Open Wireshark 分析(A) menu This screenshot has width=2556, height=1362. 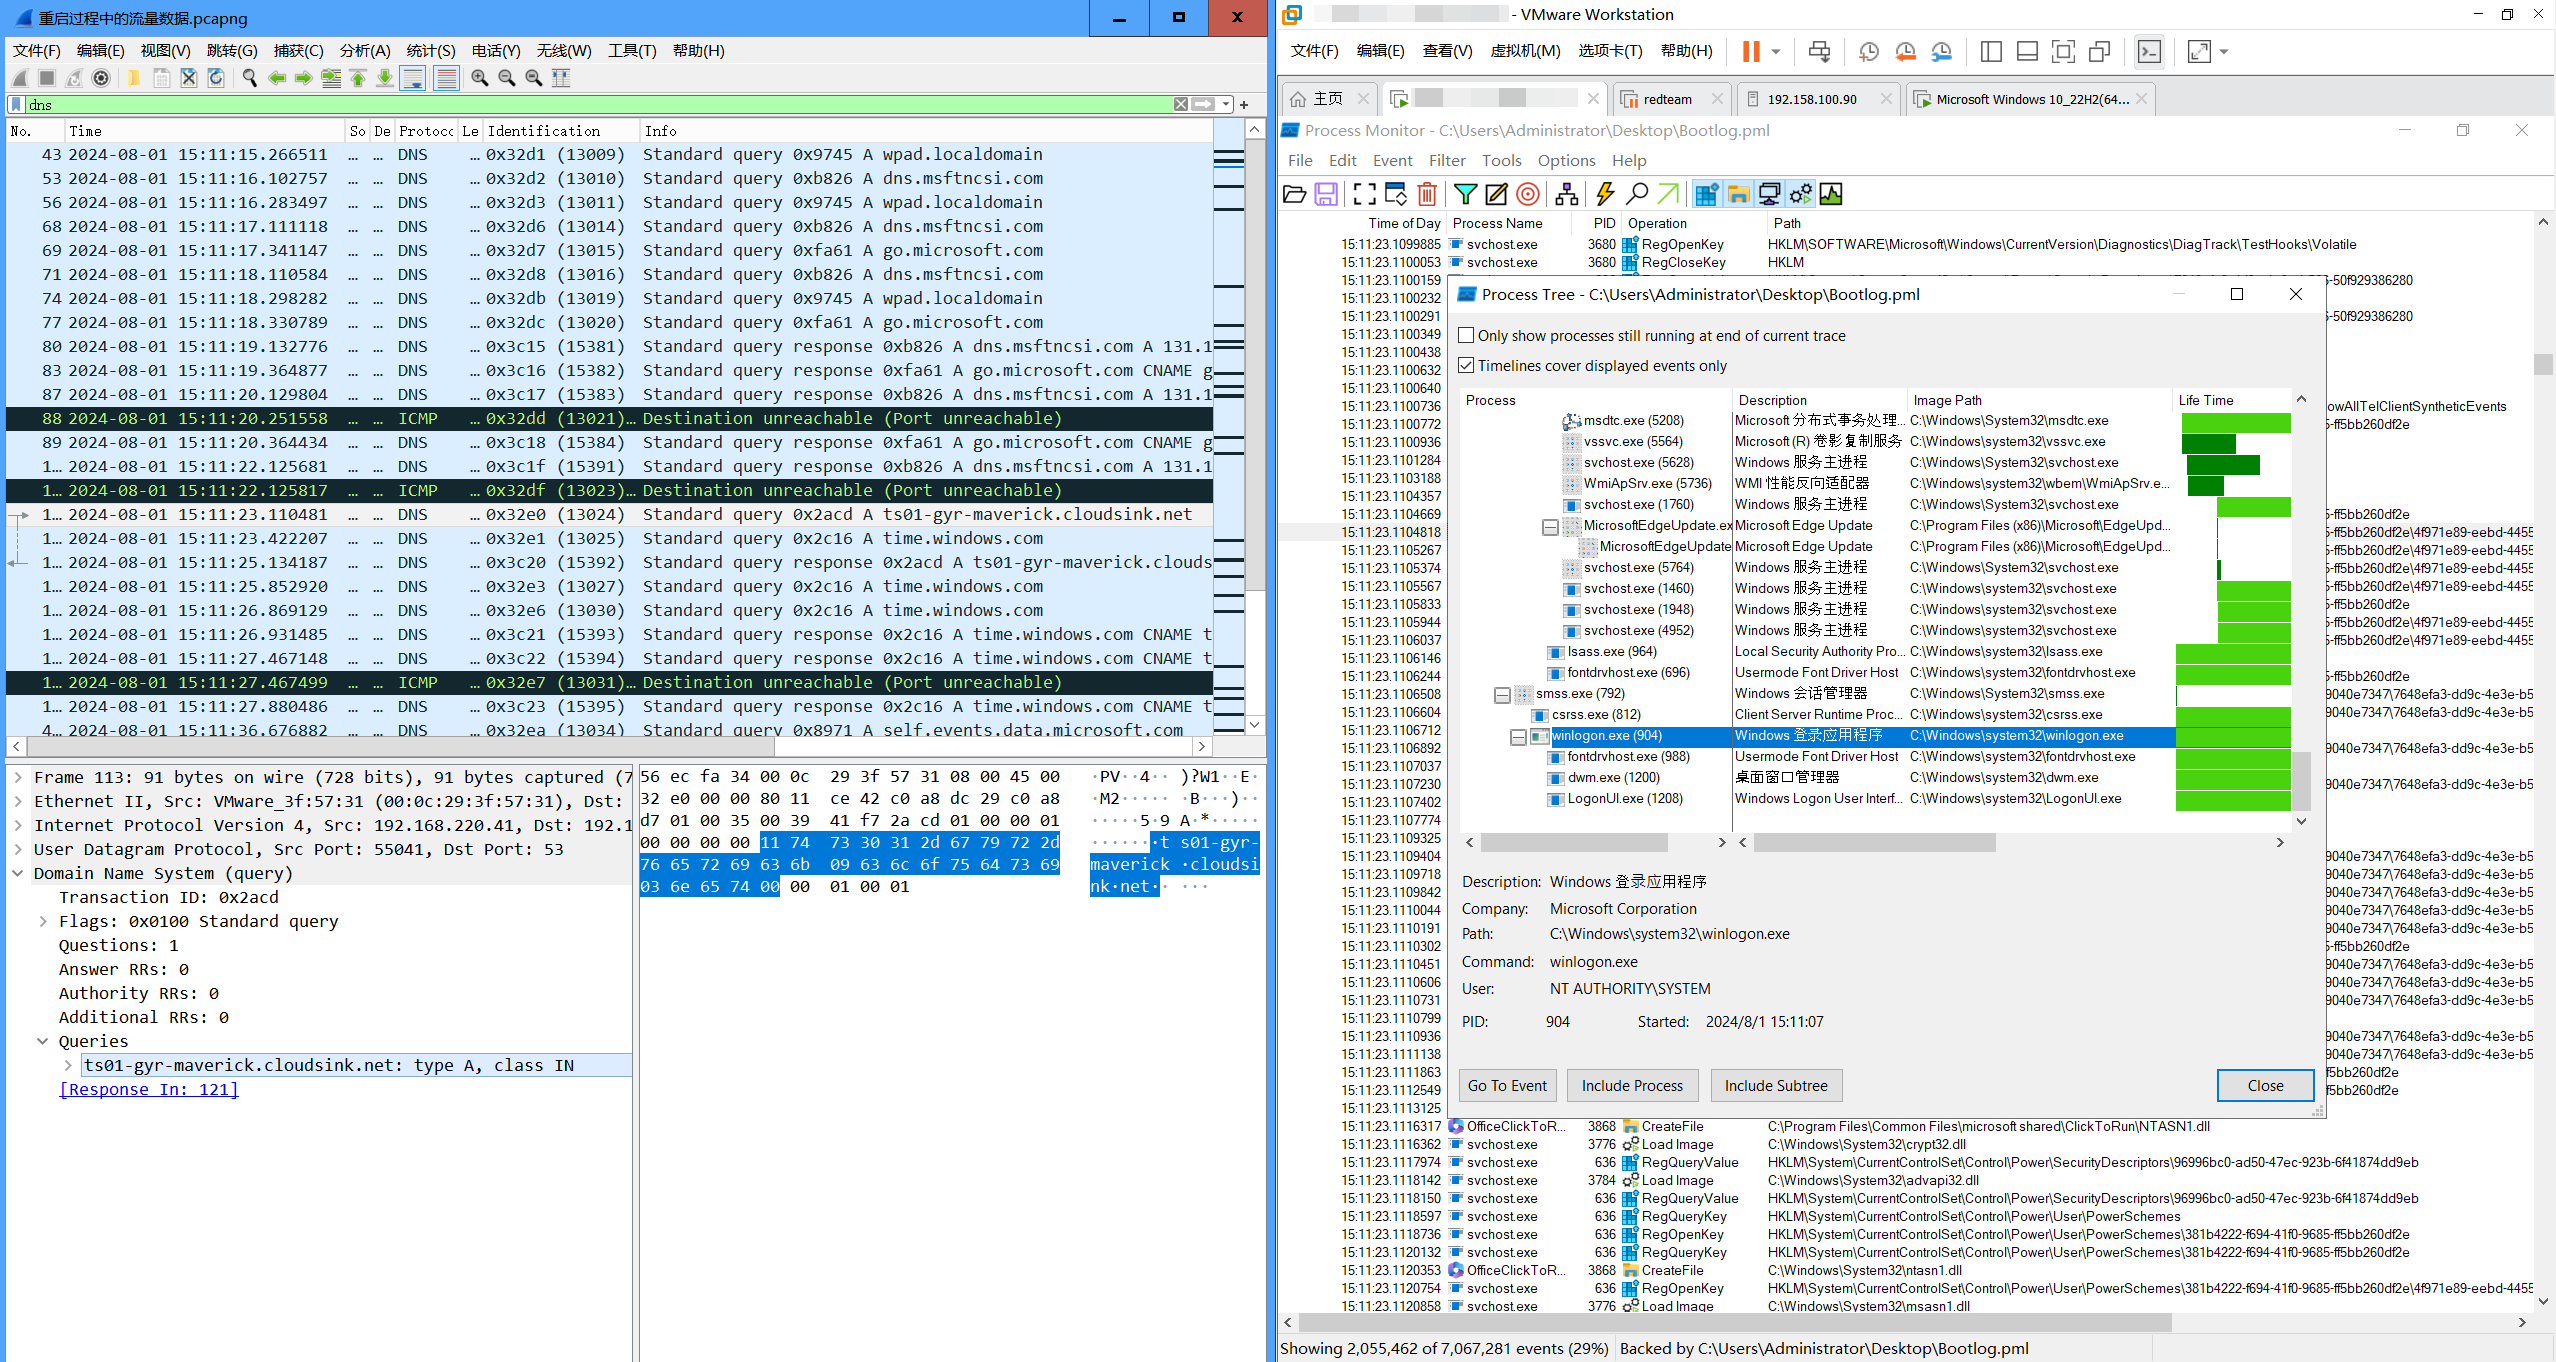(365, 50)
